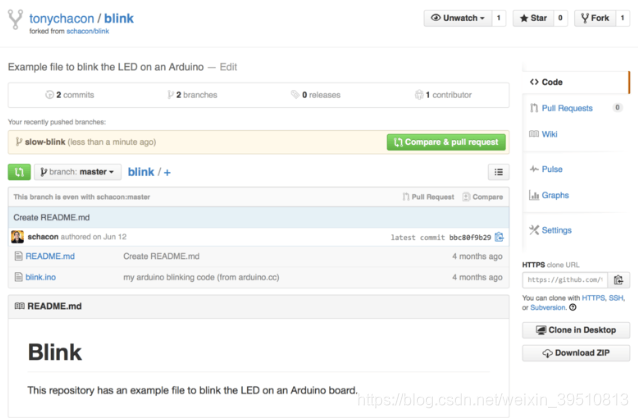Open the Pulse sidebar tab
638x418 pixels.
click(x=552, y=169)
